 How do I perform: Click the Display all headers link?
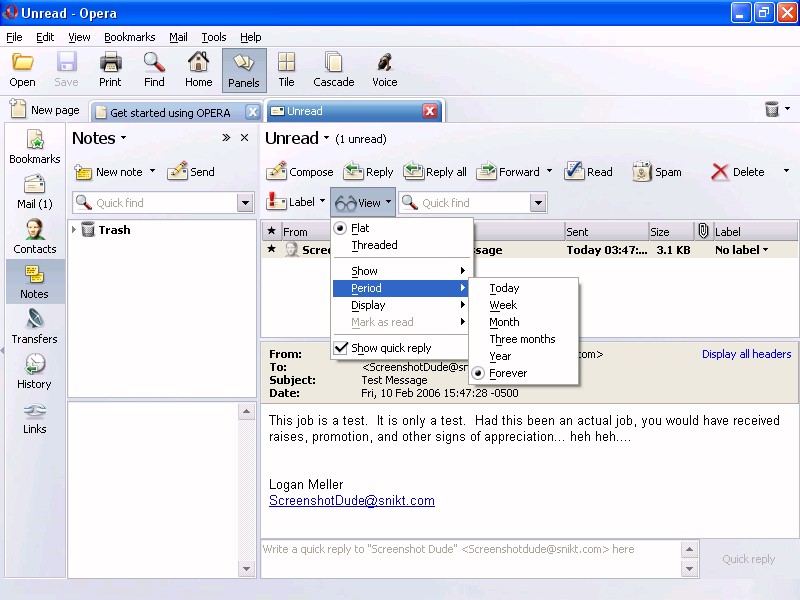(x=746, y=354)
